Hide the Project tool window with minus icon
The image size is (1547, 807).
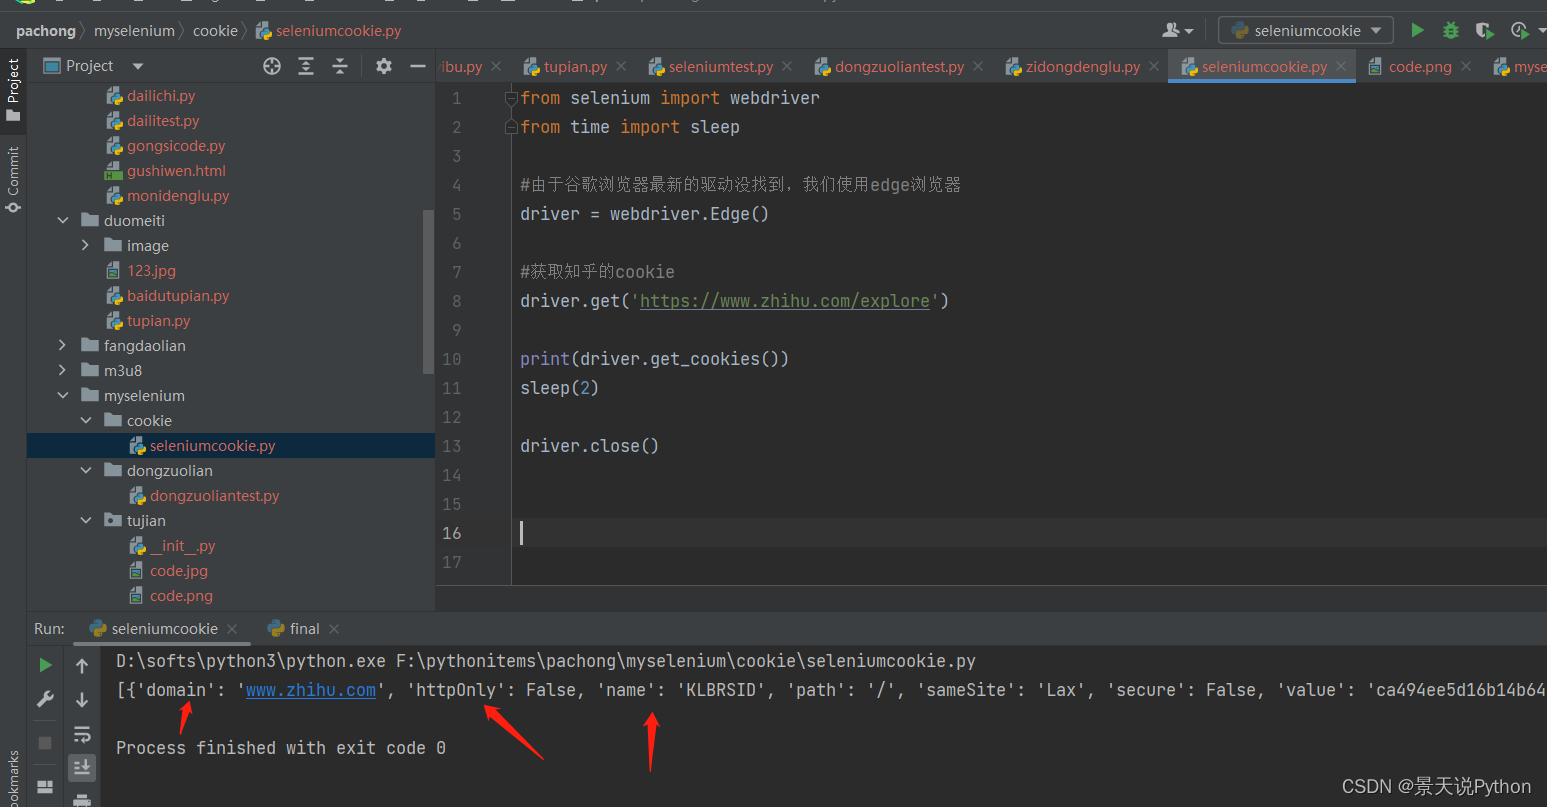[418, 66]
